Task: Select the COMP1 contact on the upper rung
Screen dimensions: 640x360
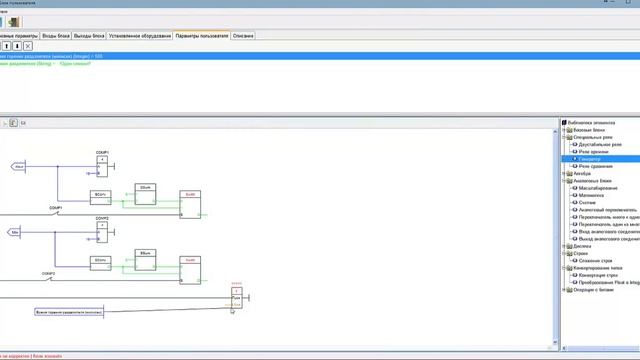Action: (x=56, y=212)
